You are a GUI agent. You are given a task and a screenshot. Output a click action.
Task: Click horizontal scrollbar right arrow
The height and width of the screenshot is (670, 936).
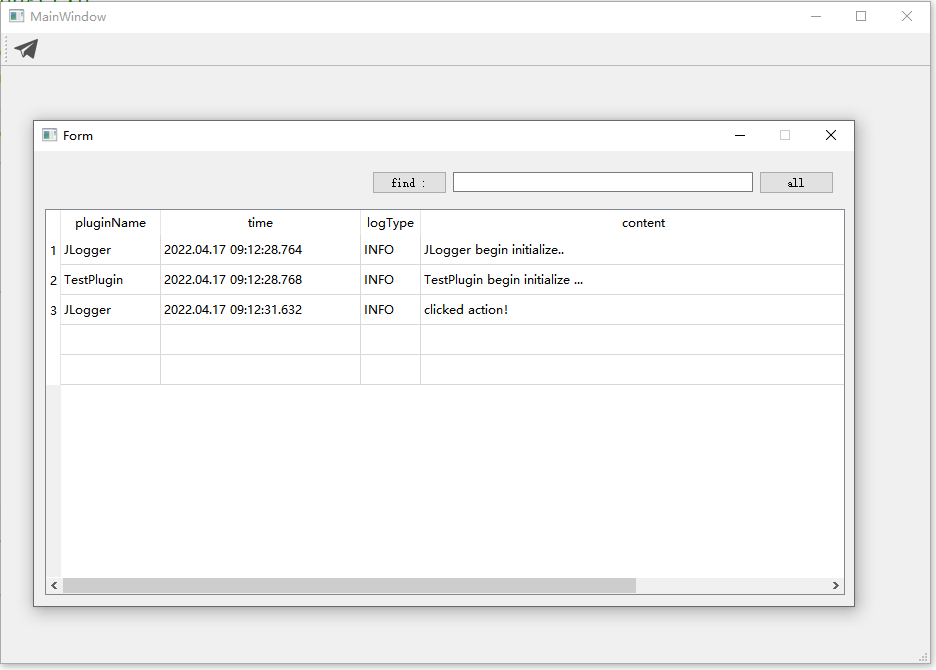(836, 586)
